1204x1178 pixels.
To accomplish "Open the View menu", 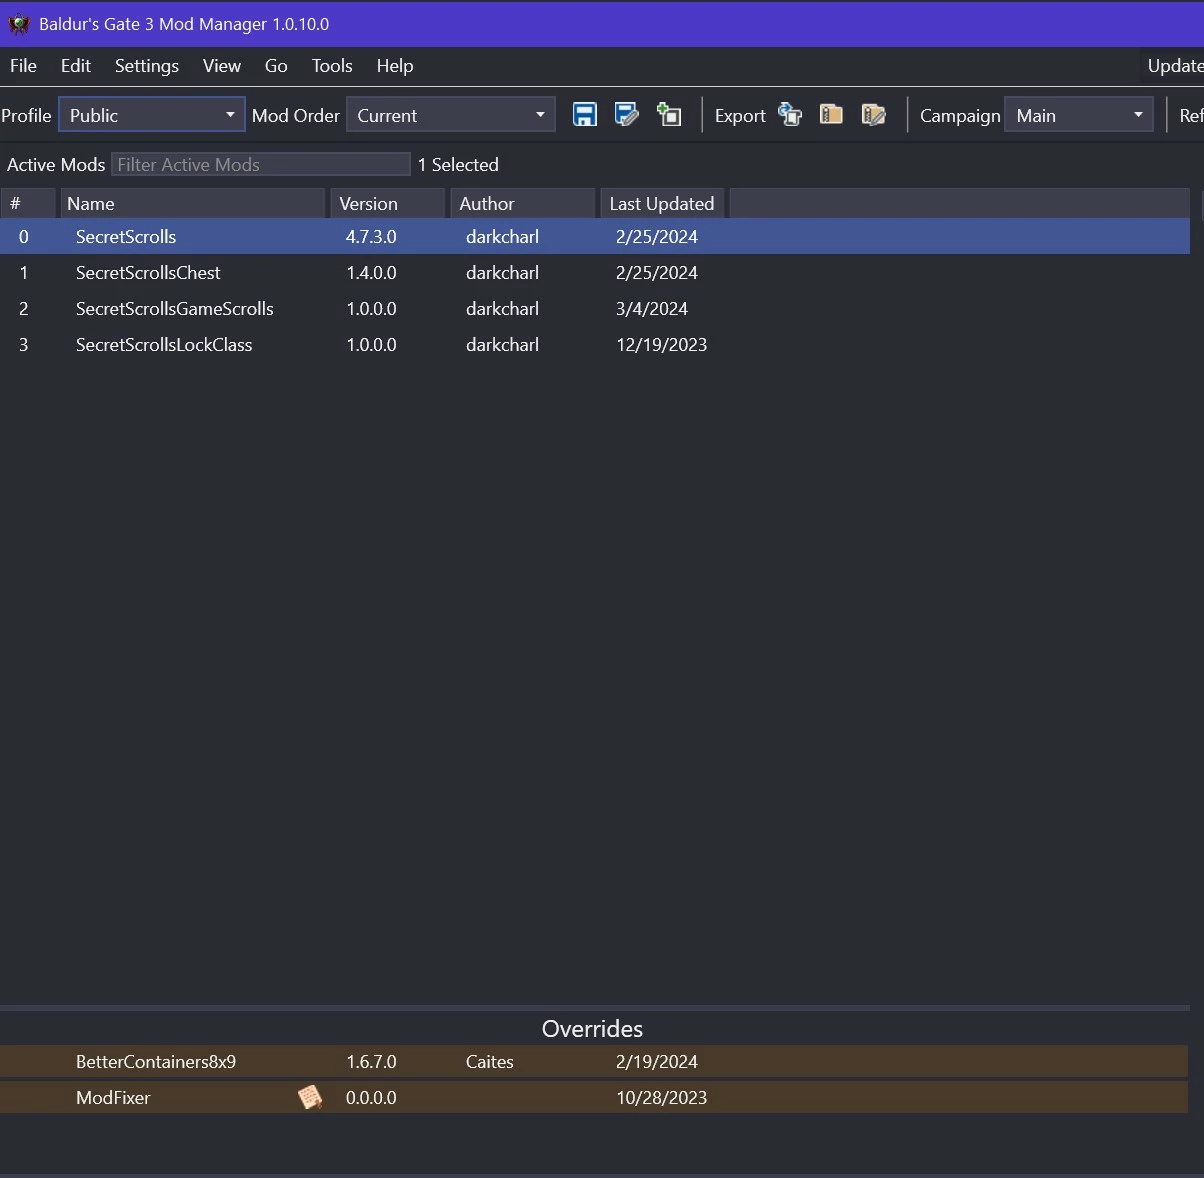I will 222,66.
